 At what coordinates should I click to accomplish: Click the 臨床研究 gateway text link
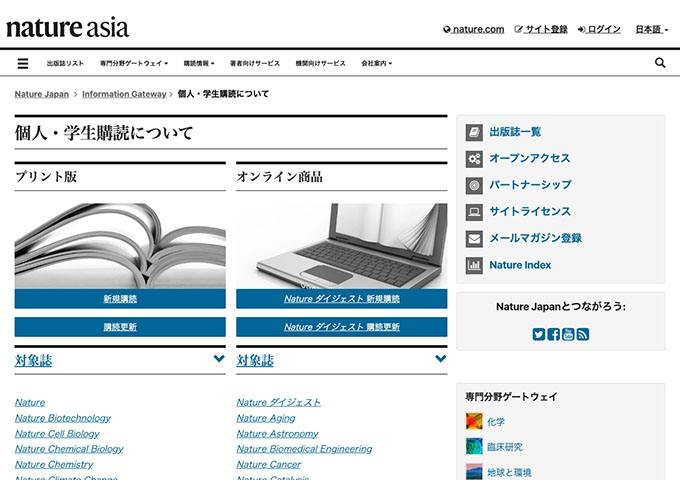pyautogui.click(x=505, y=447)
